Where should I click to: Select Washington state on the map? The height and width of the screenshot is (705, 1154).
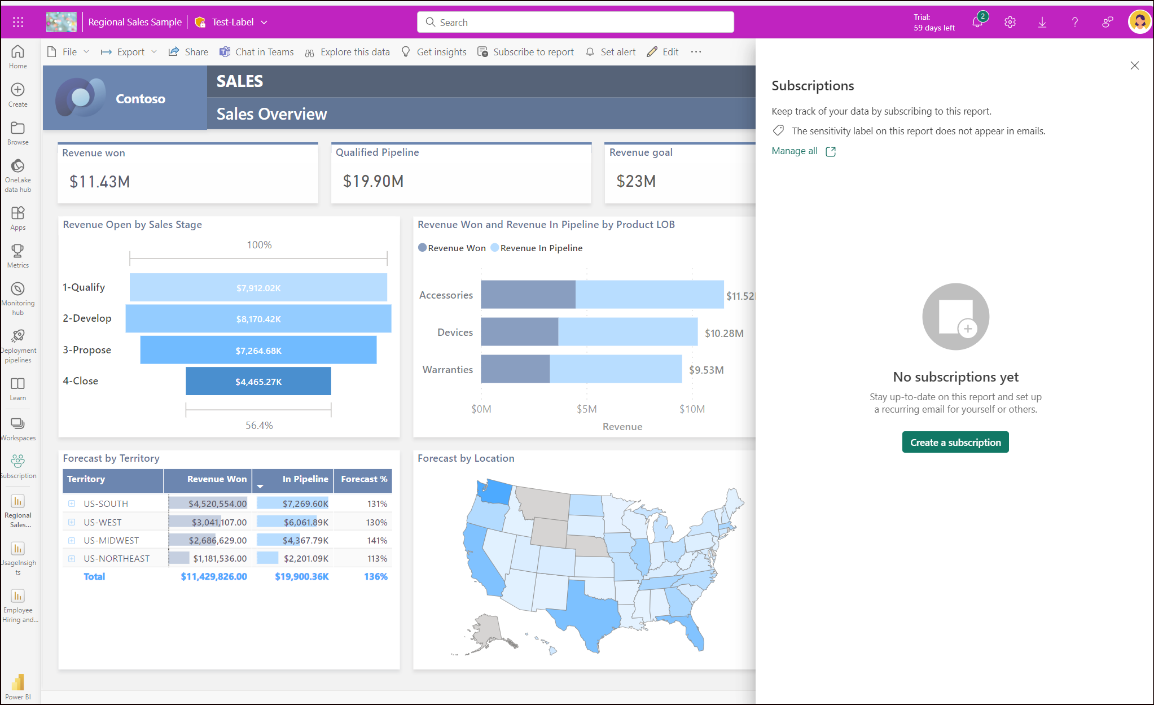494,492
